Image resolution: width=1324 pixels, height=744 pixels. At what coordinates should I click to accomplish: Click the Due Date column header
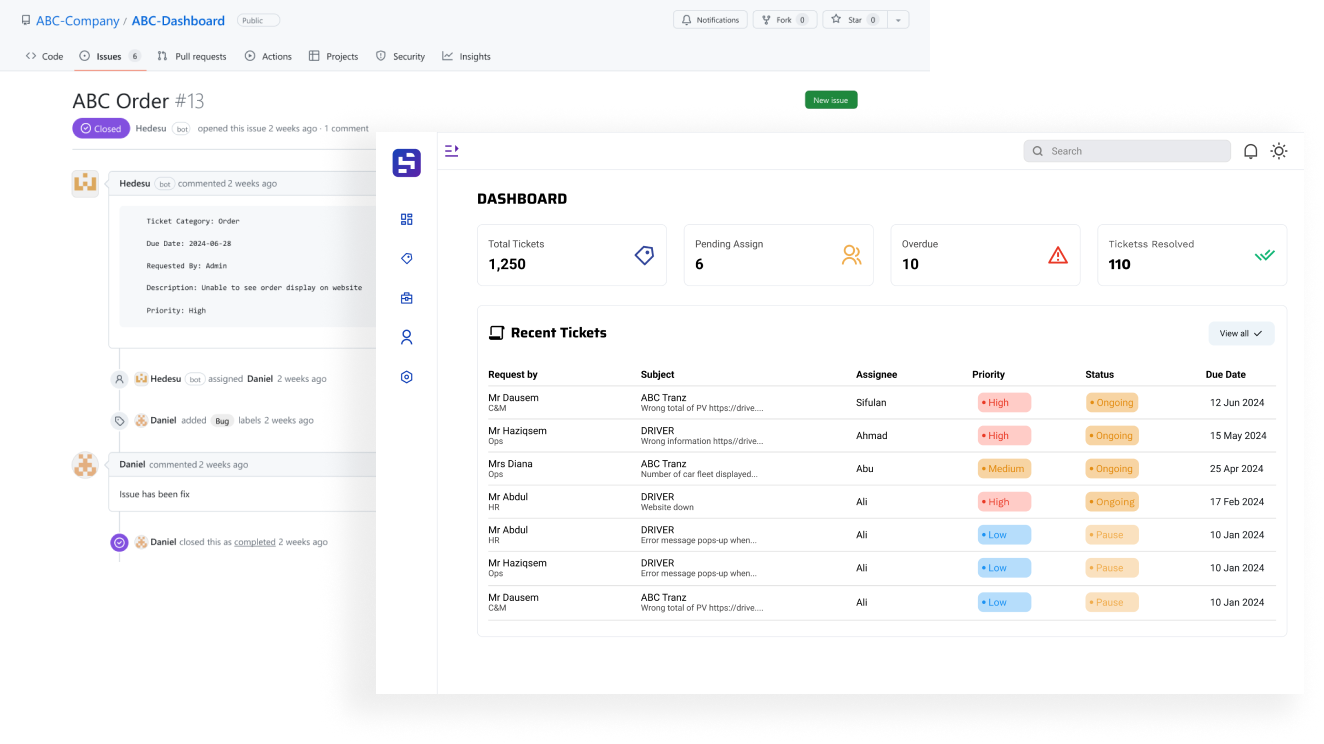(x=1226, y=374)
